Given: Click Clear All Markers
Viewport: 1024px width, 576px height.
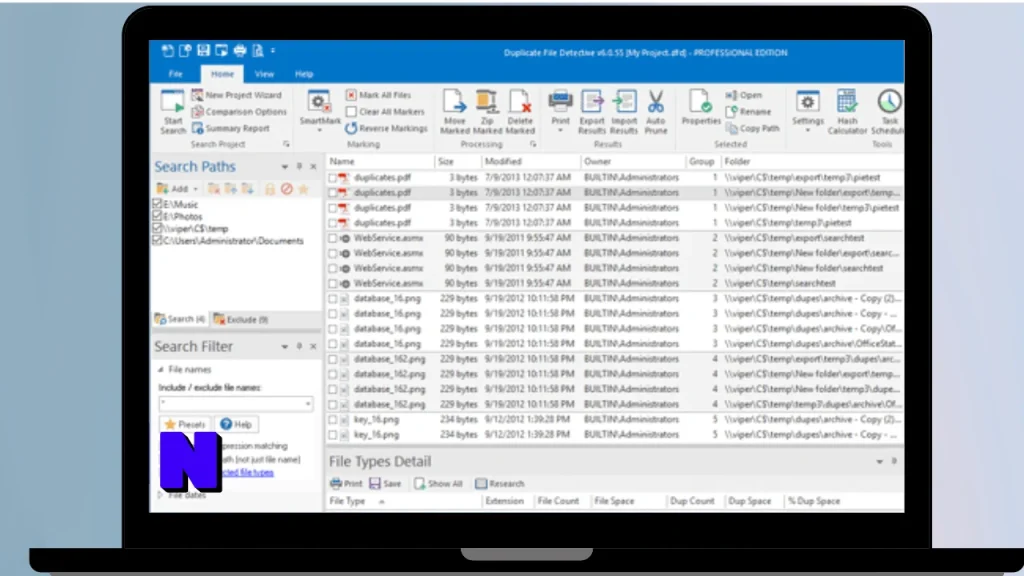Looking at the screenshot, I should tap(385, 112).
